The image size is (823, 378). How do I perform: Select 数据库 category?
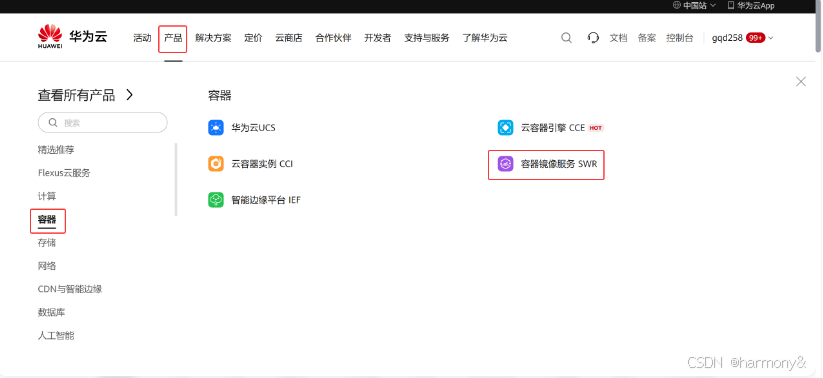click(51, 312)
